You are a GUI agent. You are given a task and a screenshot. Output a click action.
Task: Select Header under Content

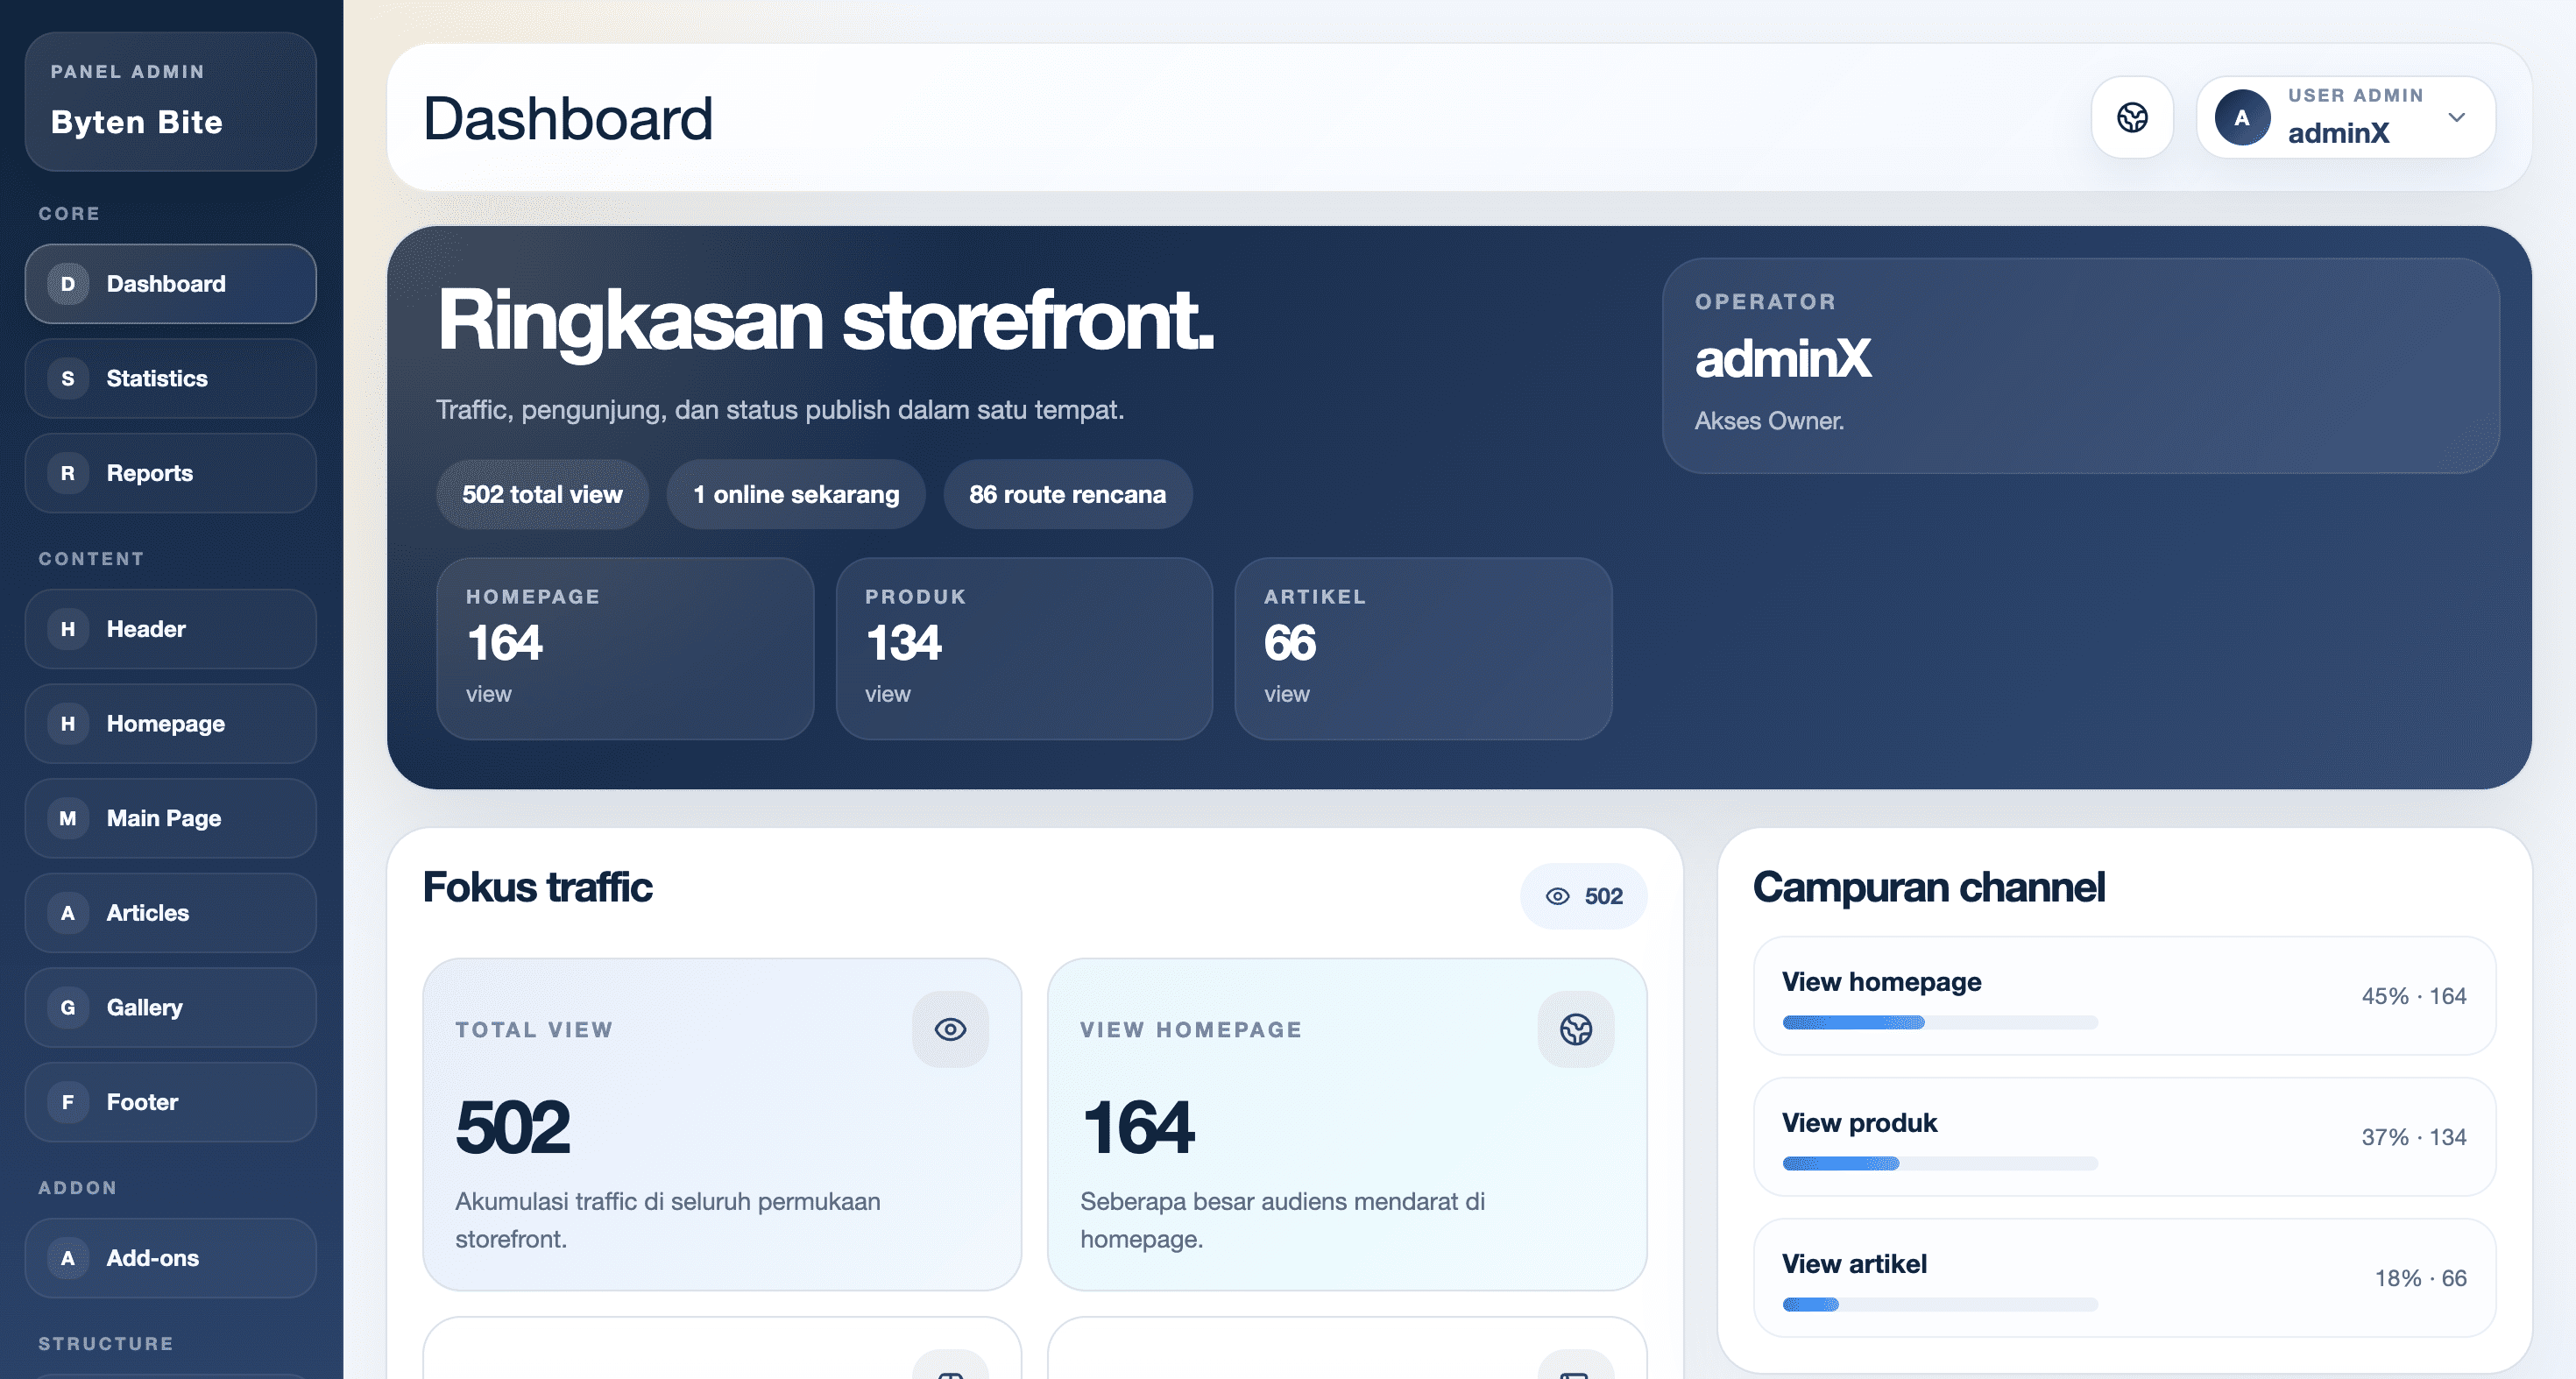(171, 629)
